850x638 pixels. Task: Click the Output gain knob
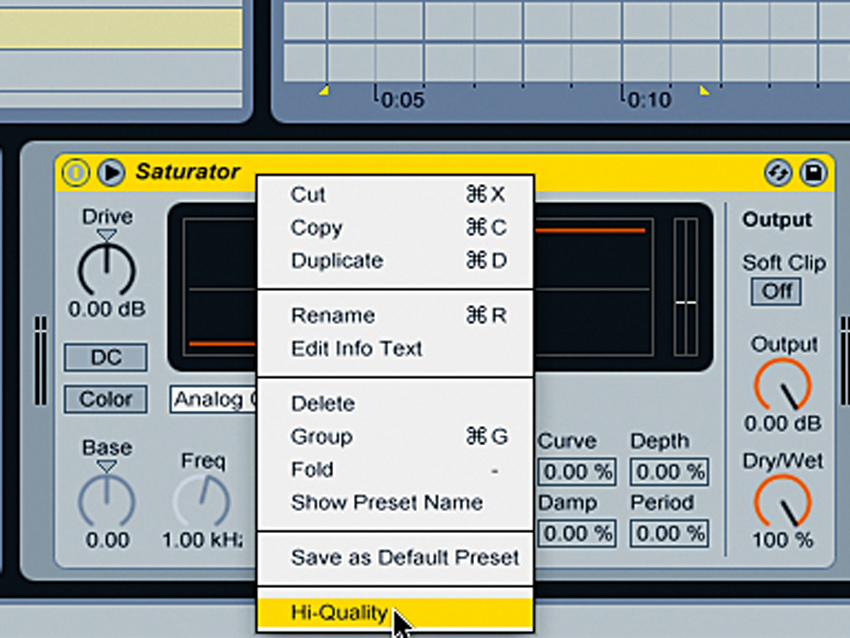[x=783, y=385]
